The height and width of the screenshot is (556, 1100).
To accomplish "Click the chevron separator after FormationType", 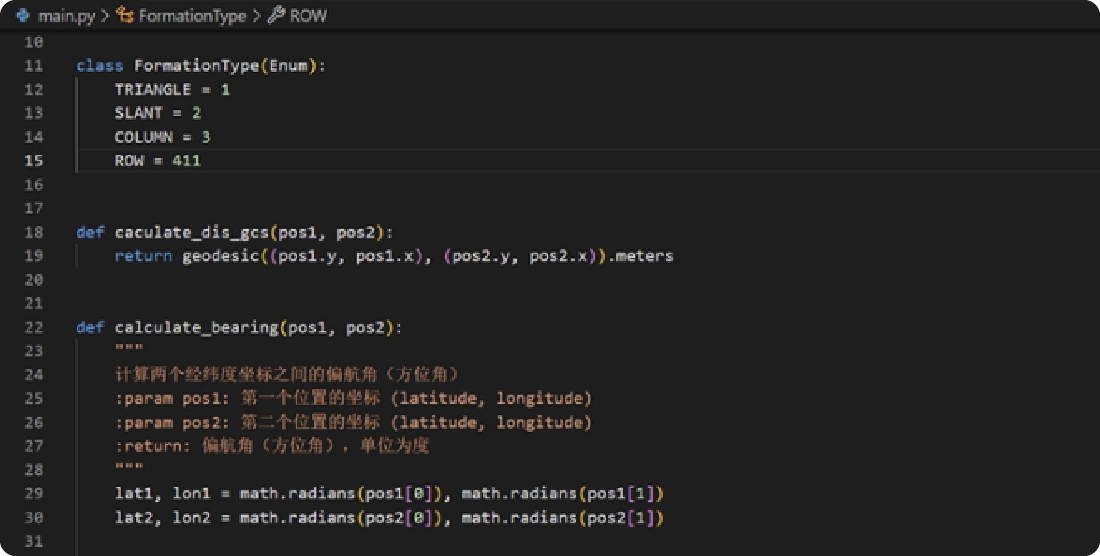I will click(256, 16).
